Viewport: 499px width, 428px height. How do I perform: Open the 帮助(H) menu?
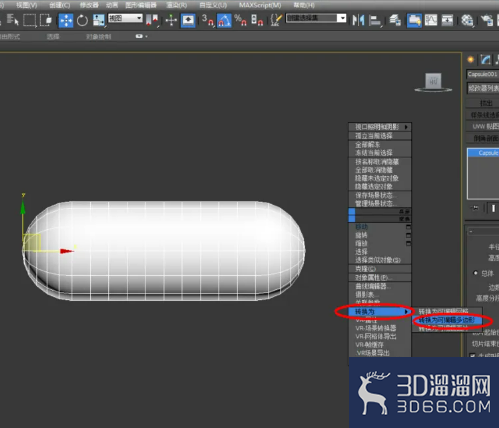pos(304,5)
